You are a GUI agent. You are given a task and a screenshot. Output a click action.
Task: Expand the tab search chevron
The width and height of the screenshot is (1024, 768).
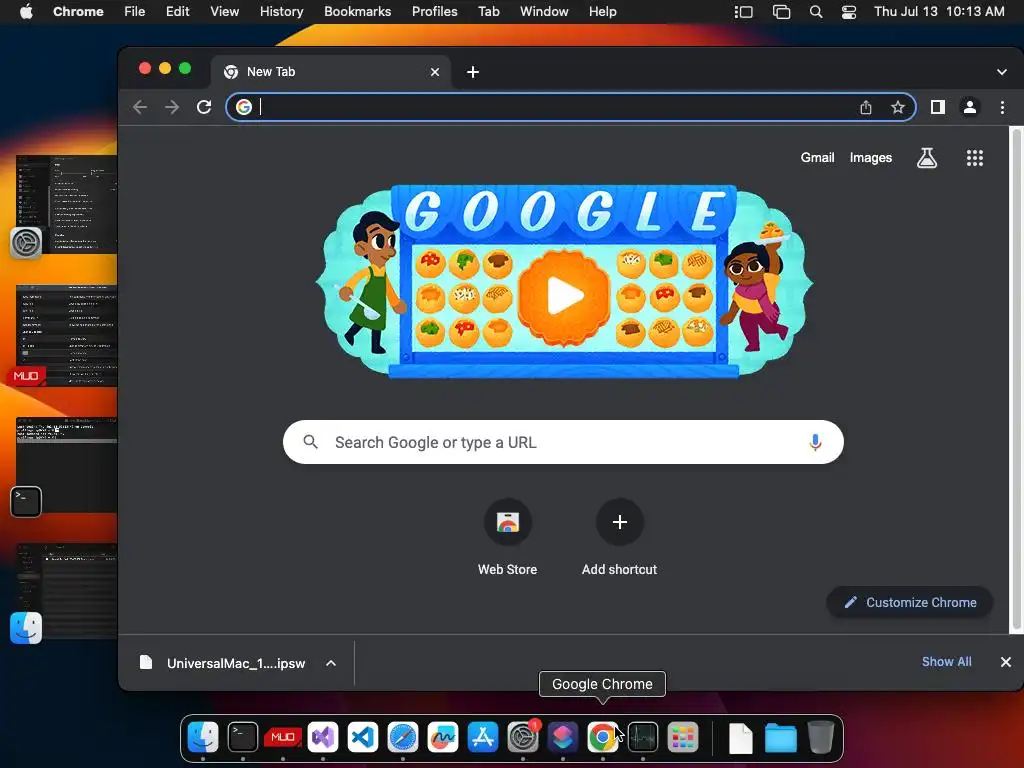pyautogui.click(x=1001, y=72)
